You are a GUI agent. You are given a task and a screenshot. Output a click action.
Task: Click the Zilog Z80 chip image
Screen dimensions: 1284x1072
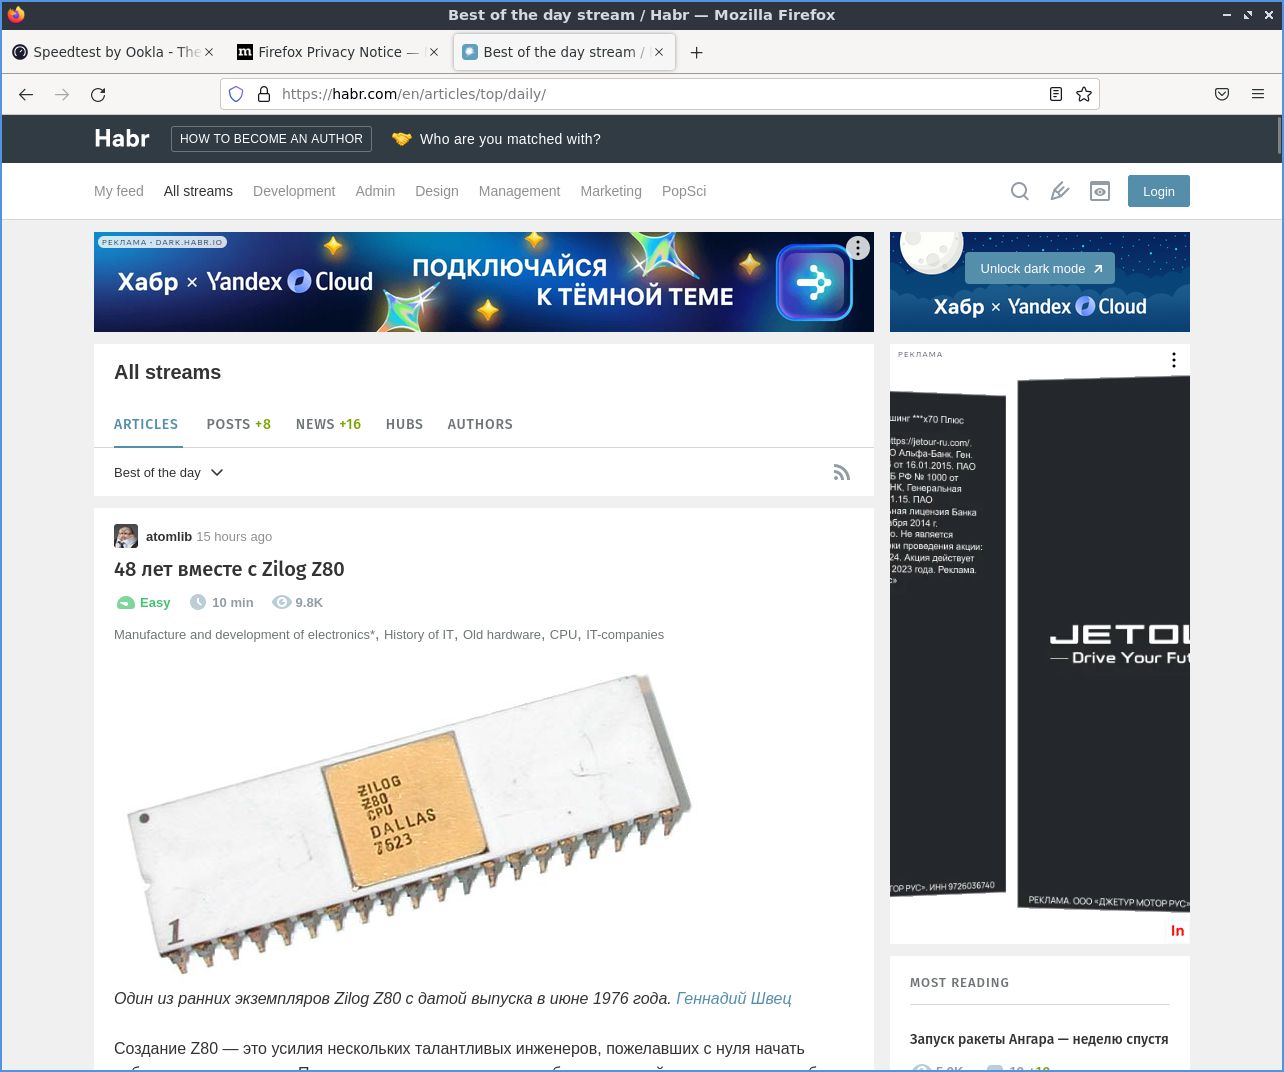click(410, 823)
